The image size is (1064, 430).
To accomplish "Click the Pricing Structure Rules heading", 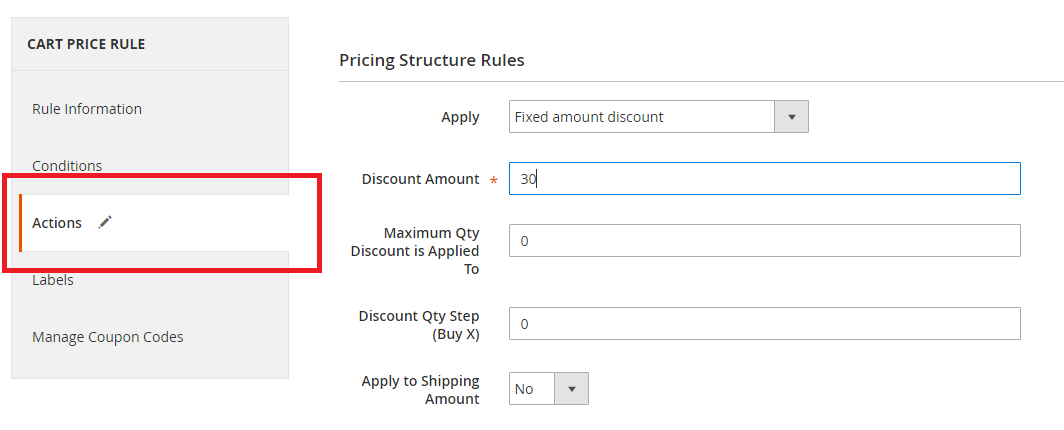I will pyautogui.click(x=432, y=60).
